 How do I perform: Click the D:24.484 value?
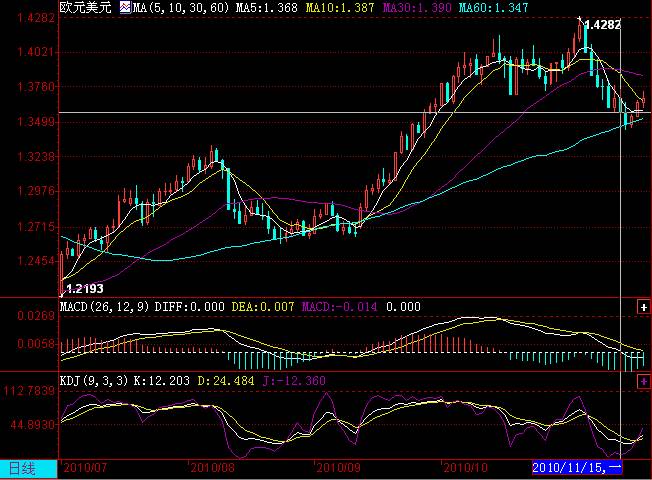pos(225,381)
